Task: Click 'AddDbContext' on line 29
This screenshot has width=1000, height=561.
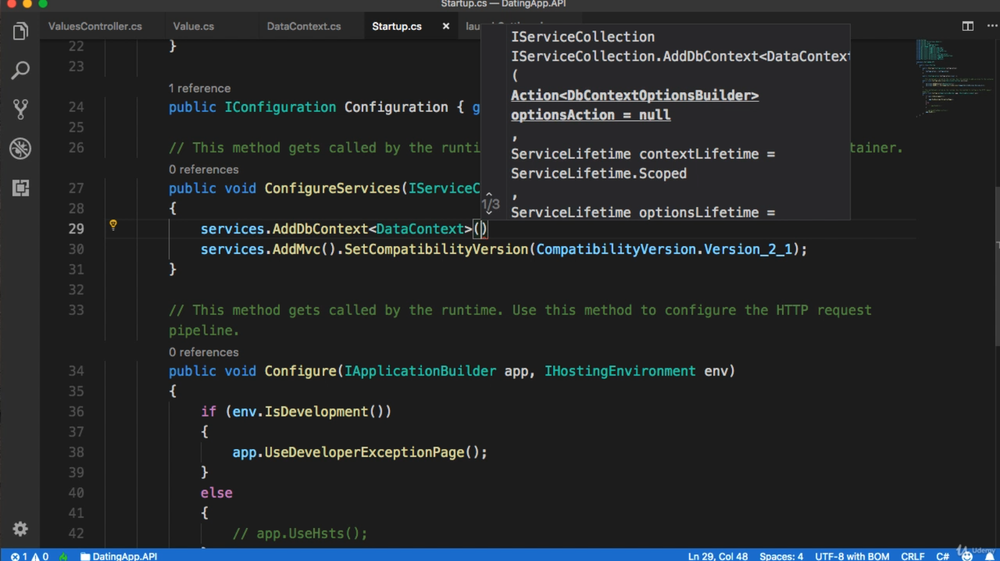Action: tap(320, 229)
